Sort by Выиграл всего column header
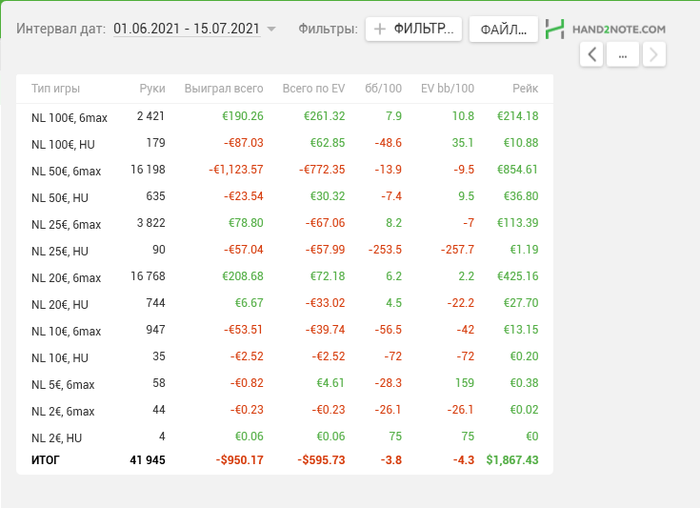Screen dimensions: 700x508 pos(224,89)
